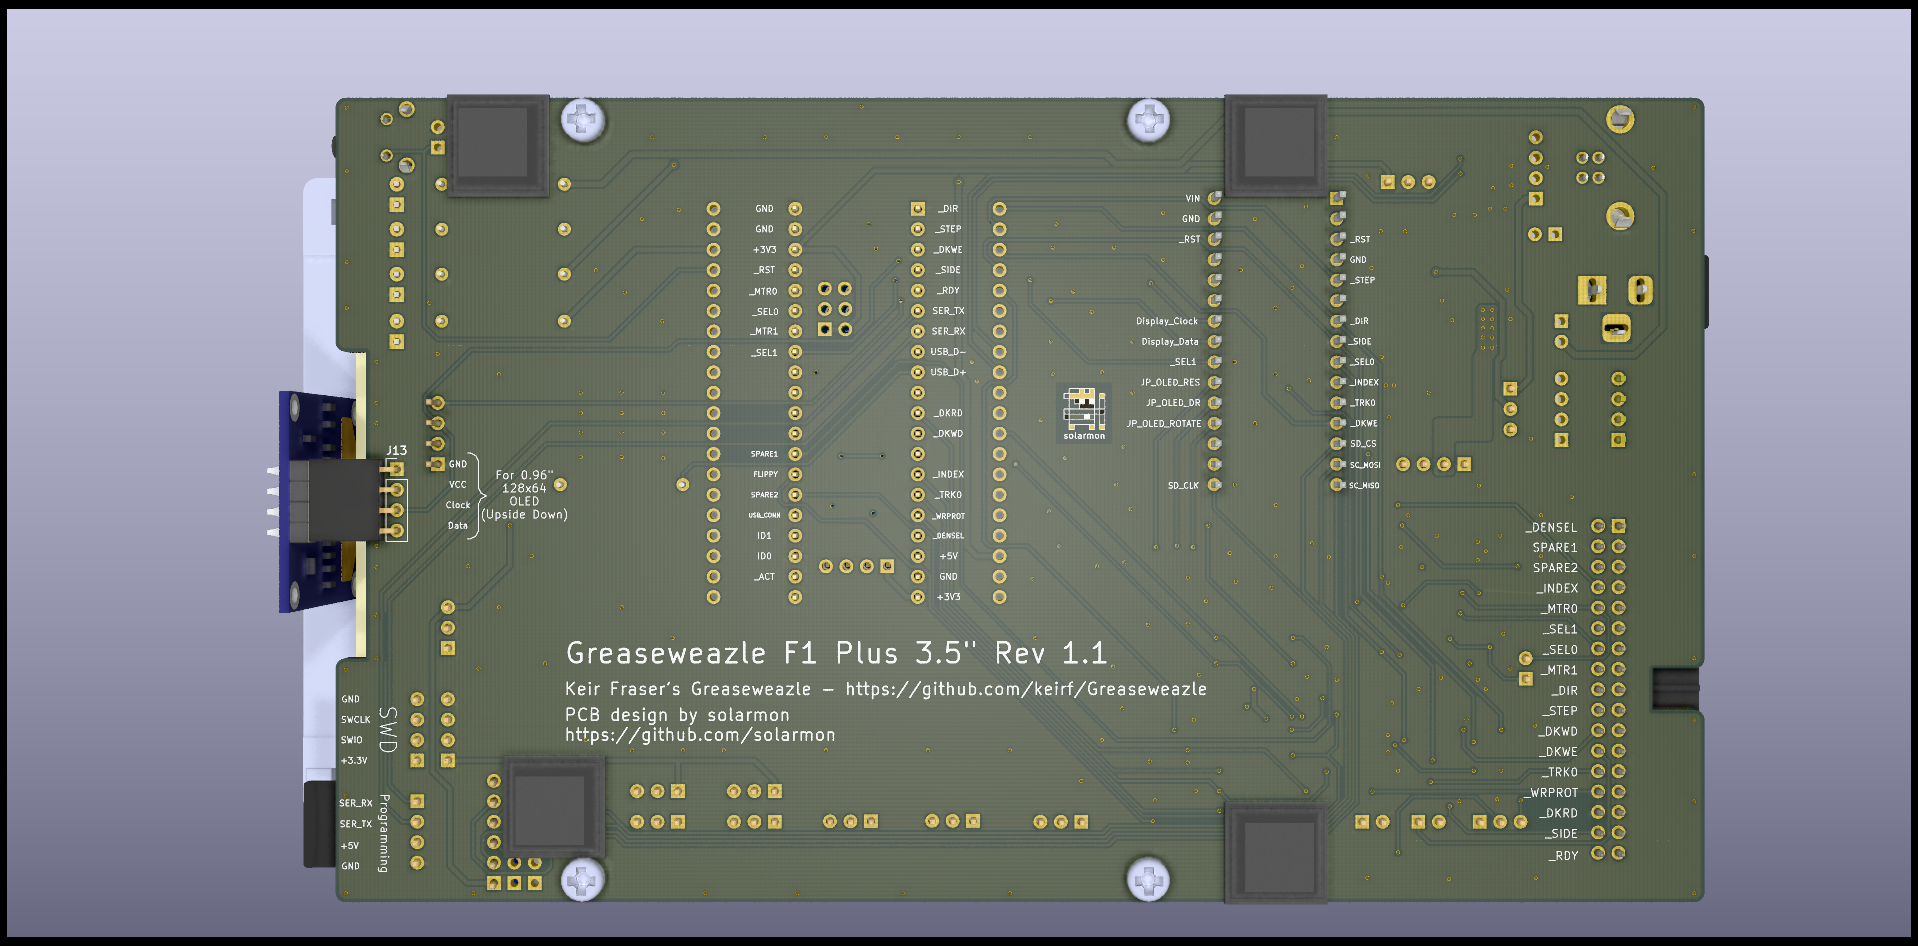Select the USB_D+ pin label
Screen dimensions: 1918x946
tap(948, 372)
